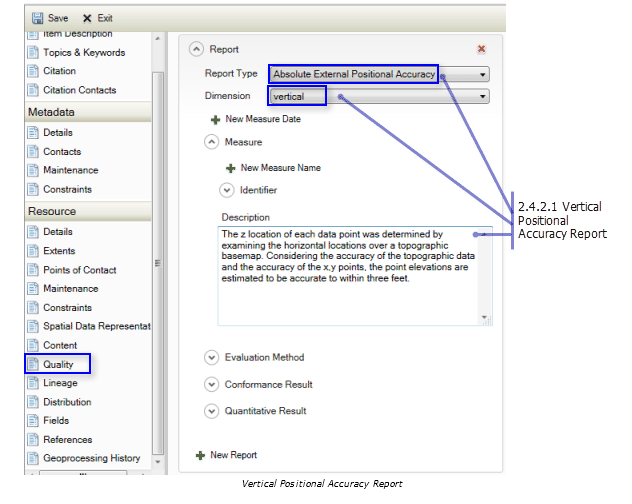
Task: Open the Distribution page
Action: point(67,402)
